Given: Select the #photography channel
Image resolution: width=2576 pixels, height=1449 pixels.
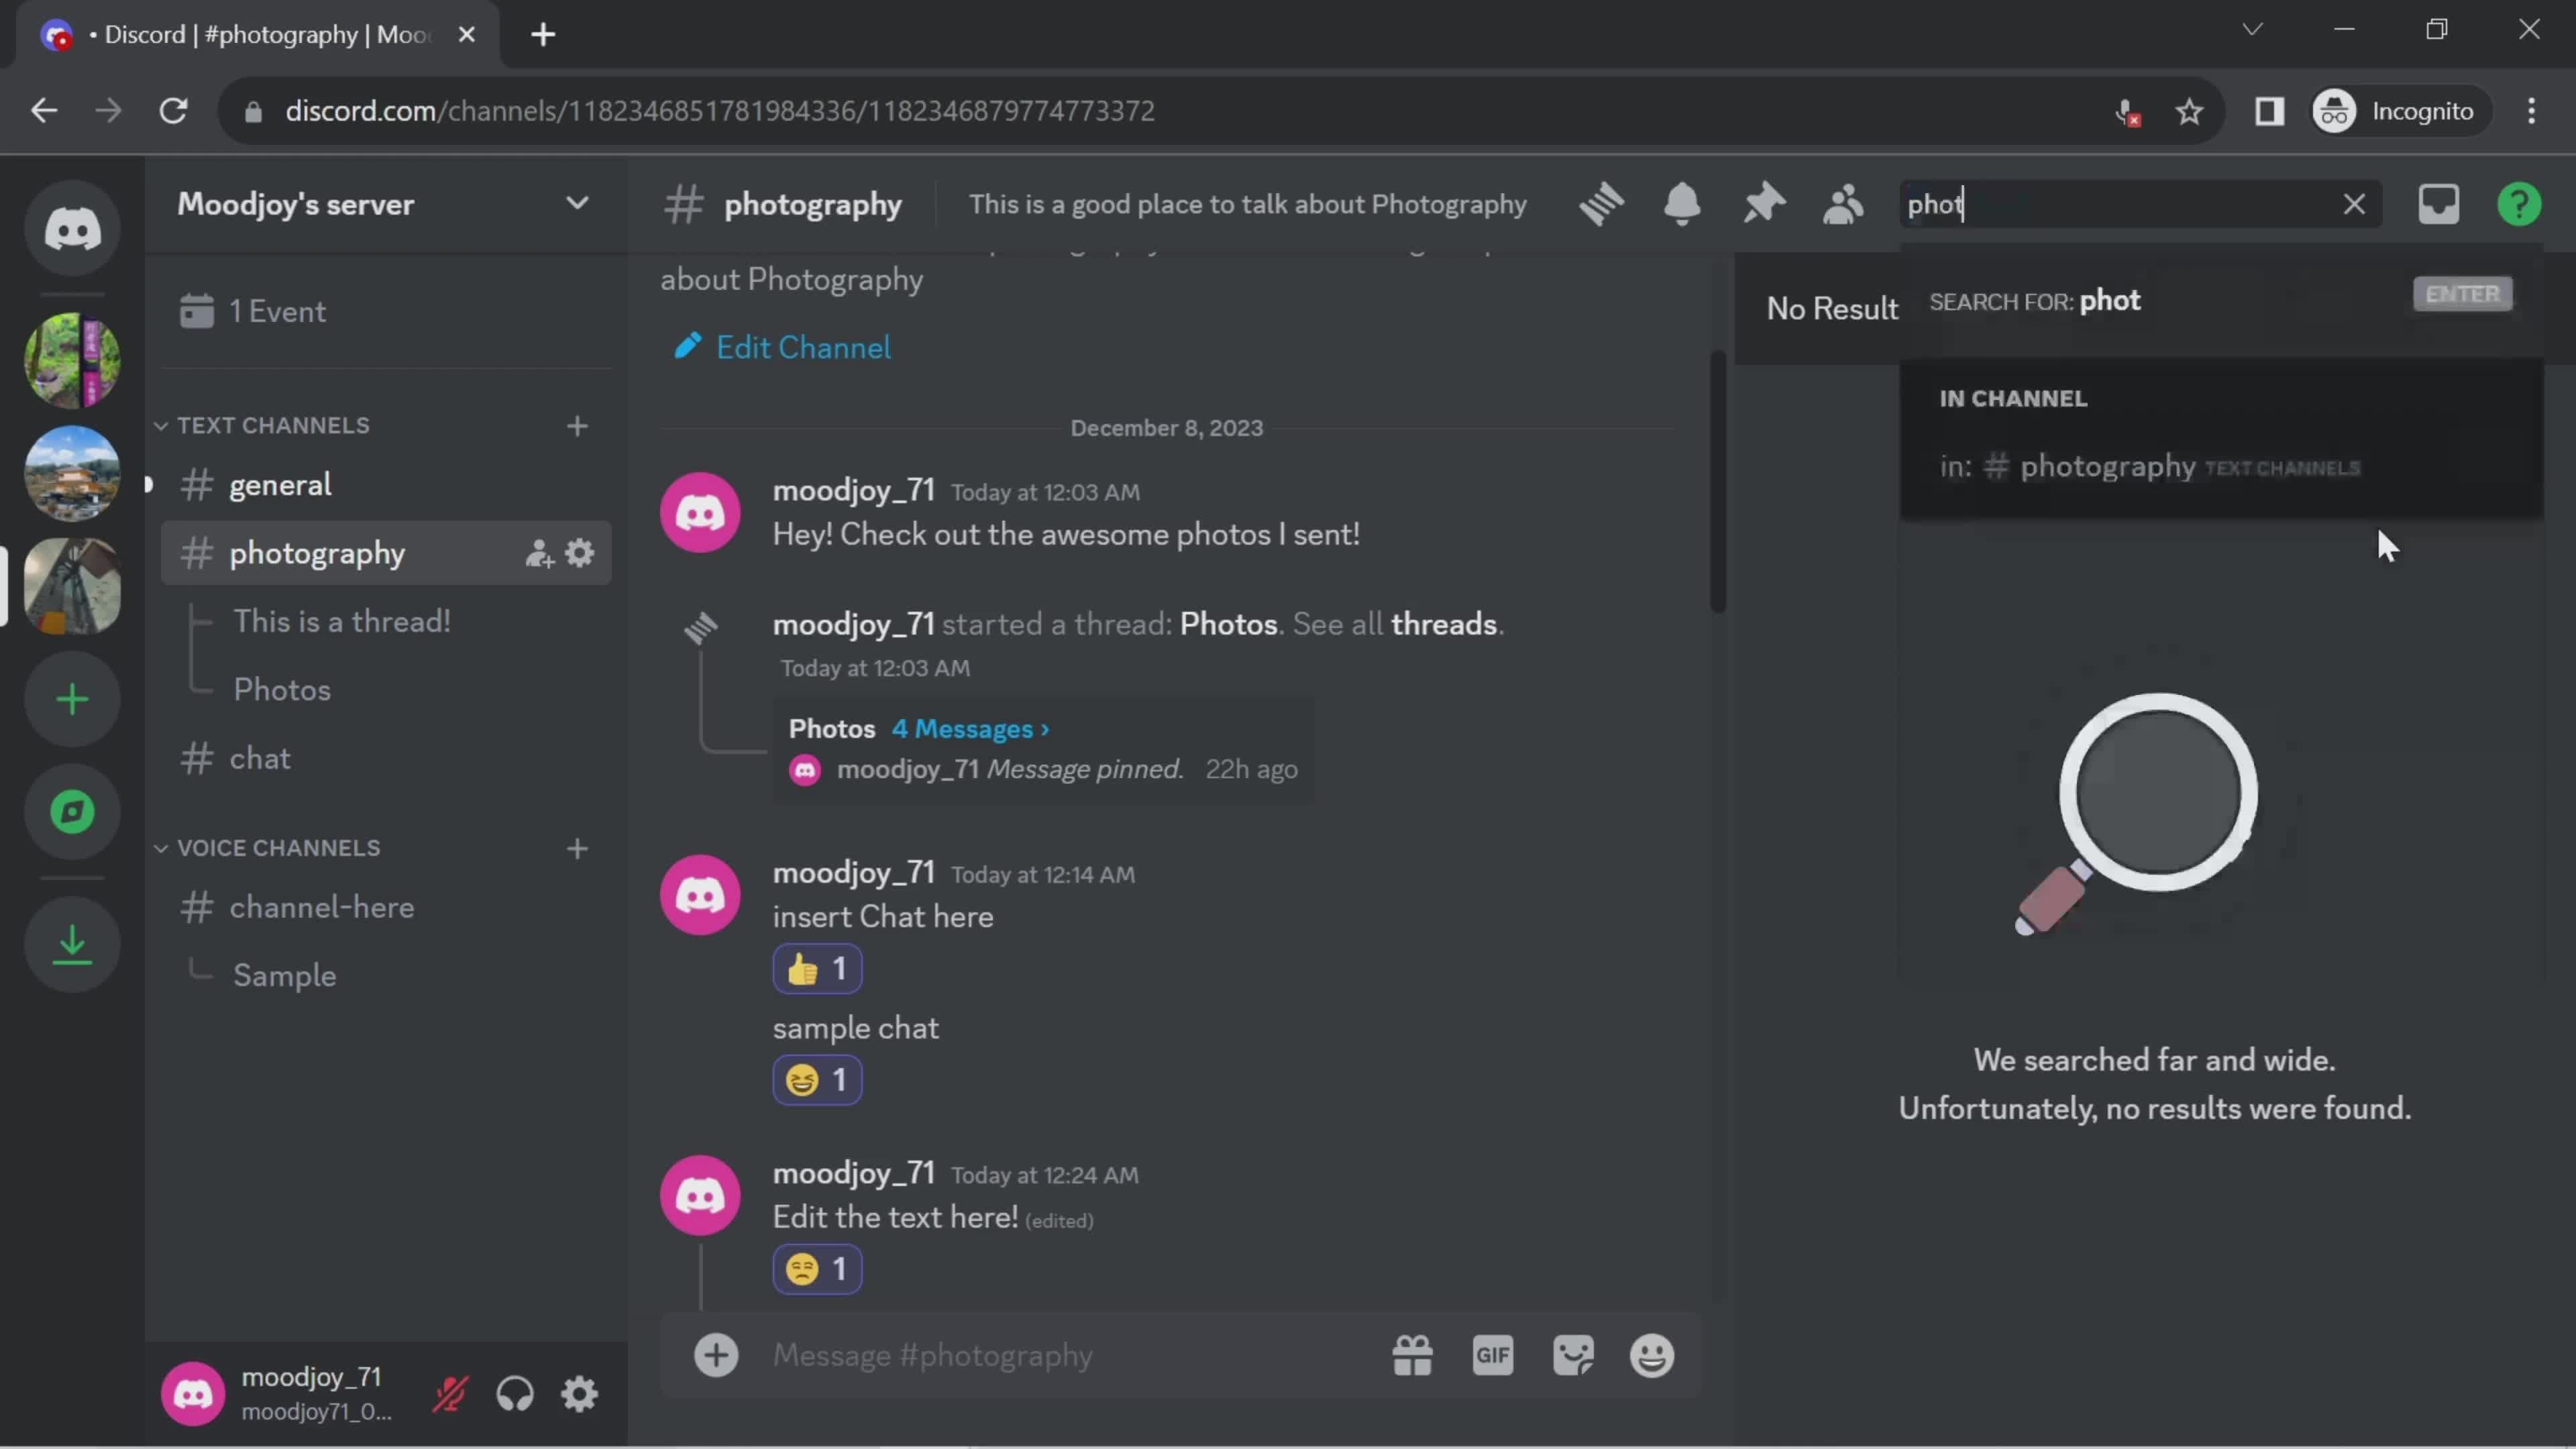Looking at the screenshot, I should coord(317,552).
